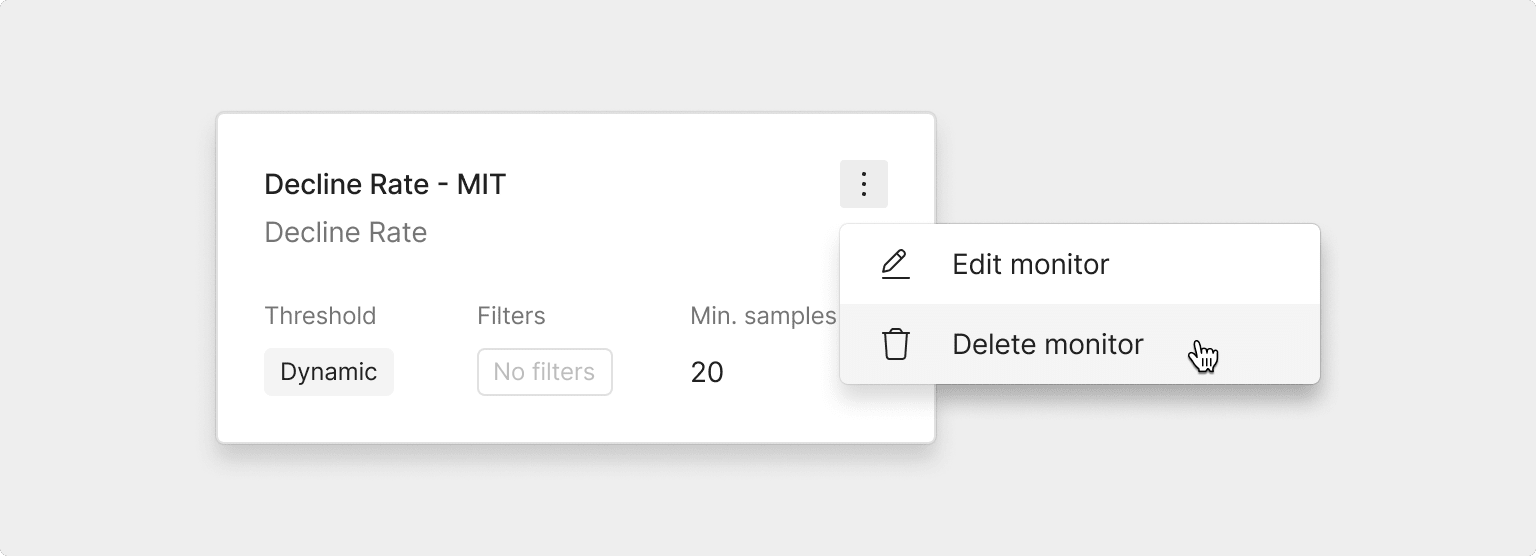
Task: Select Edit monitor from the menu
Action: tap(1080, 264)
